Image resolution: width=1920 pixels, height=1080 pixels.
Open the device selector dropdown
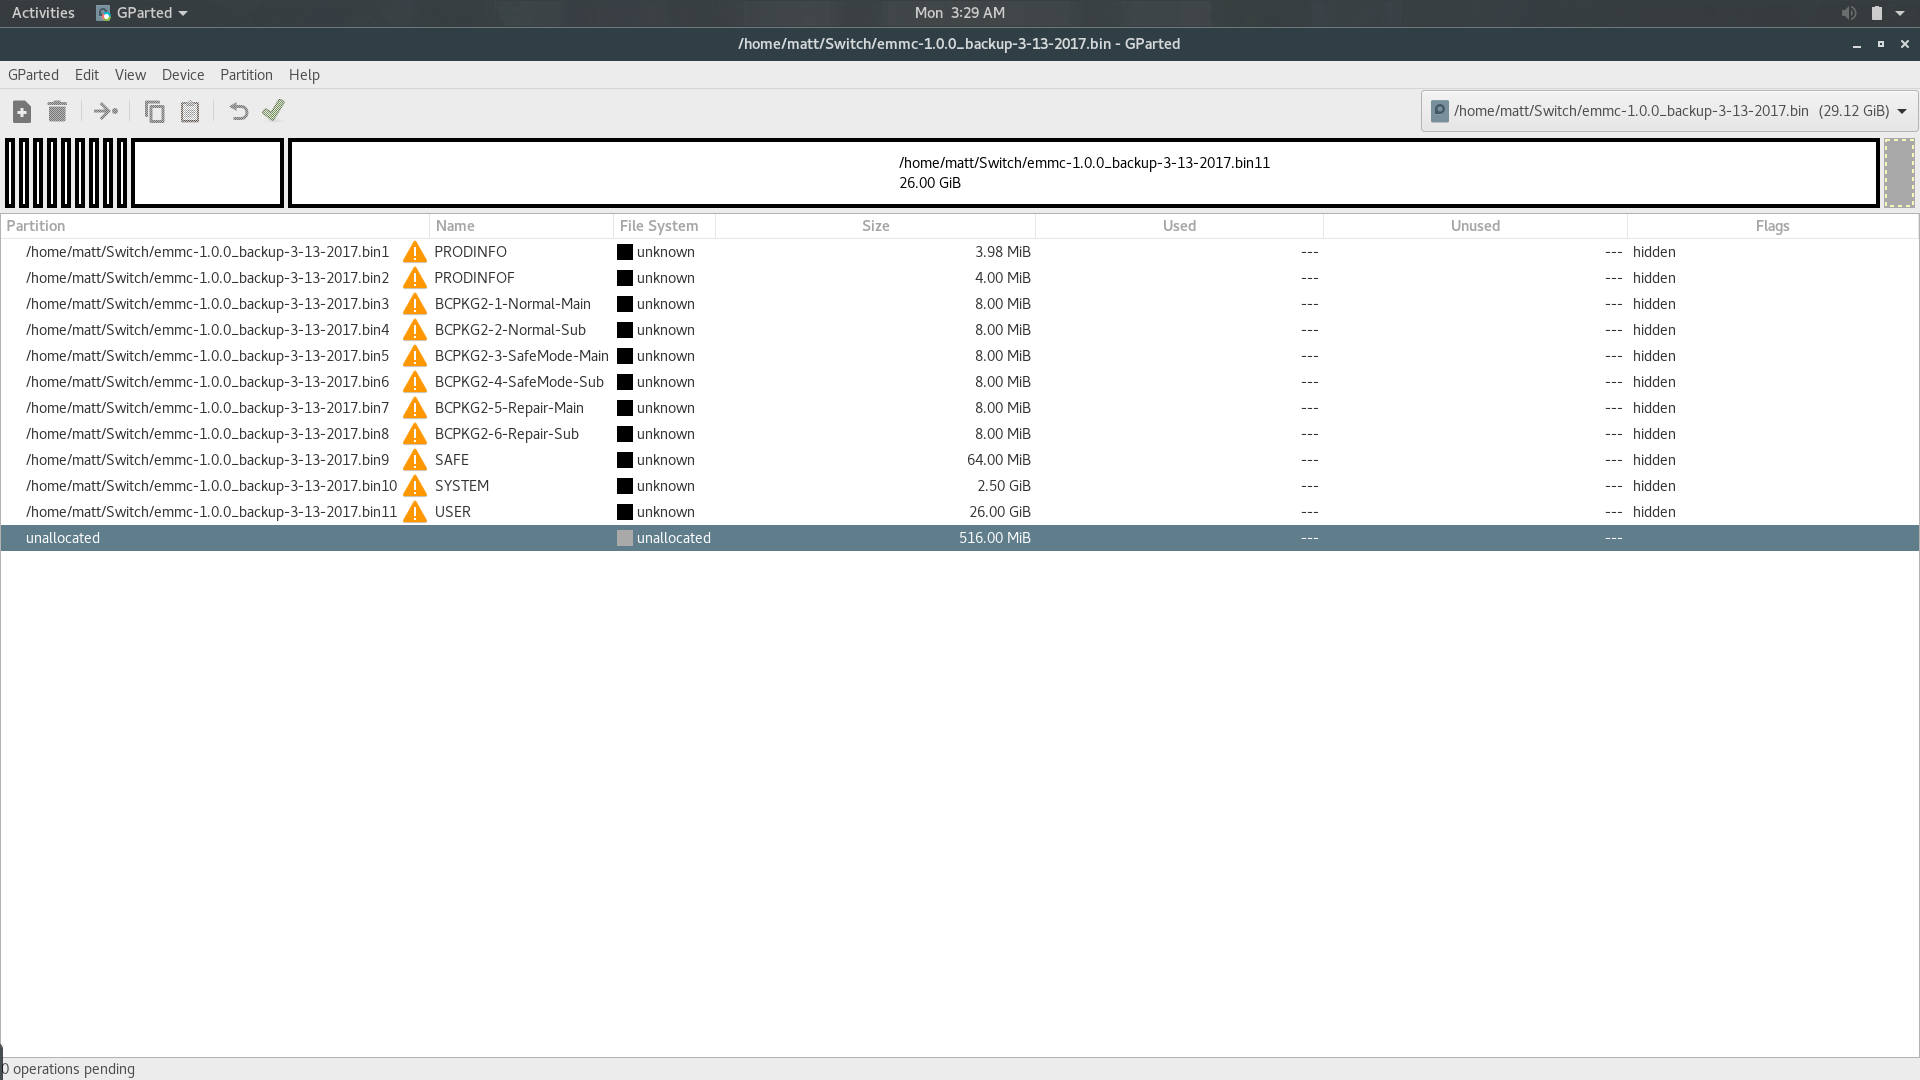point(1669,111)
